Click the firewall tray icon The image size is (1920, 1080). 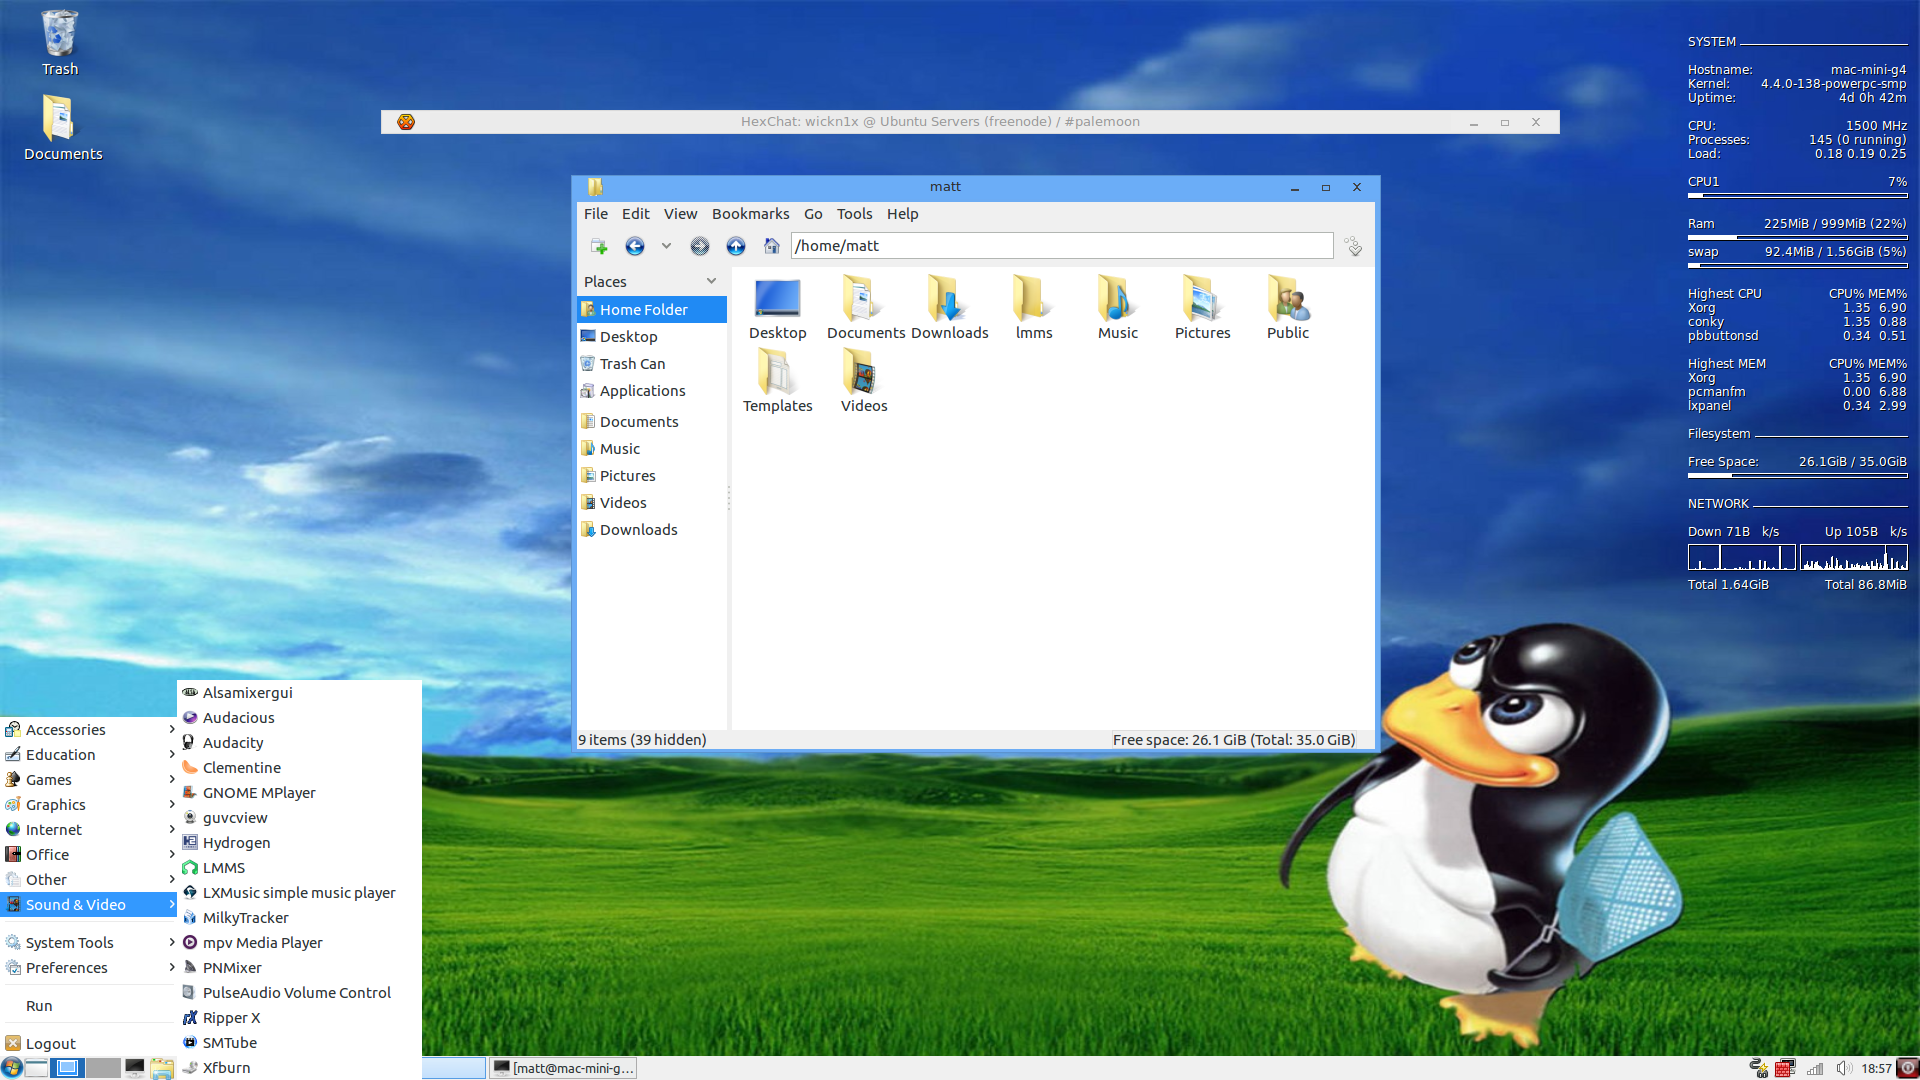pyautogui.click(x=1785, y=1068)
